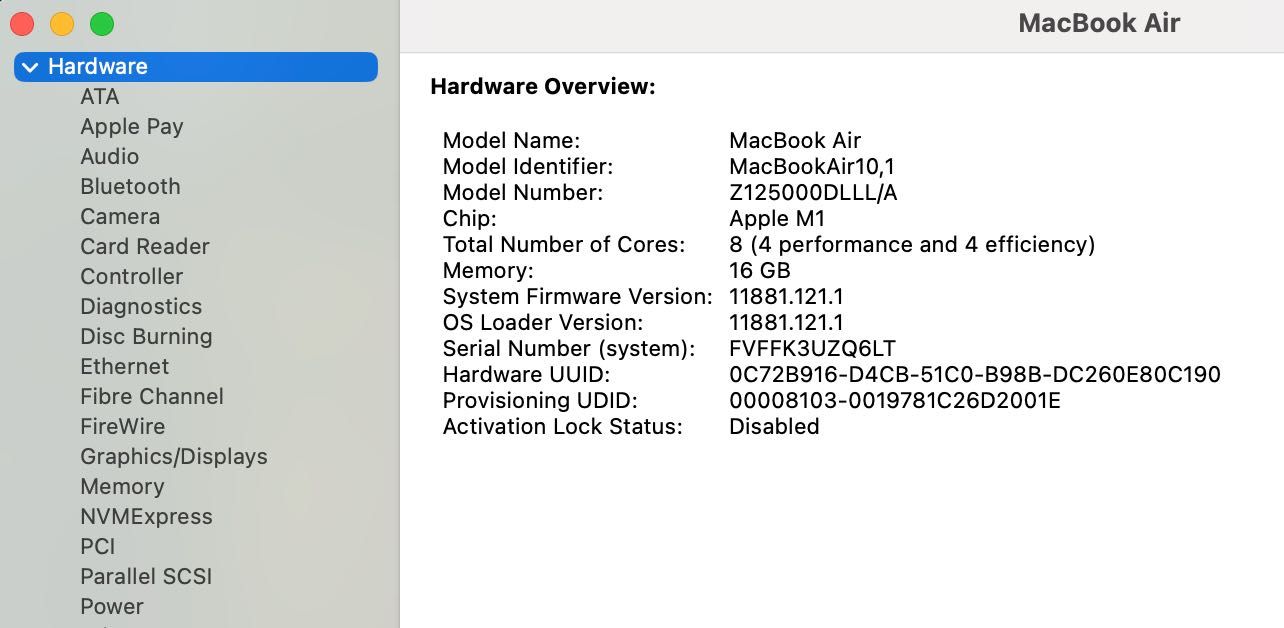
Task: Select the System Firmware Version value
Action: pos(786,297)
